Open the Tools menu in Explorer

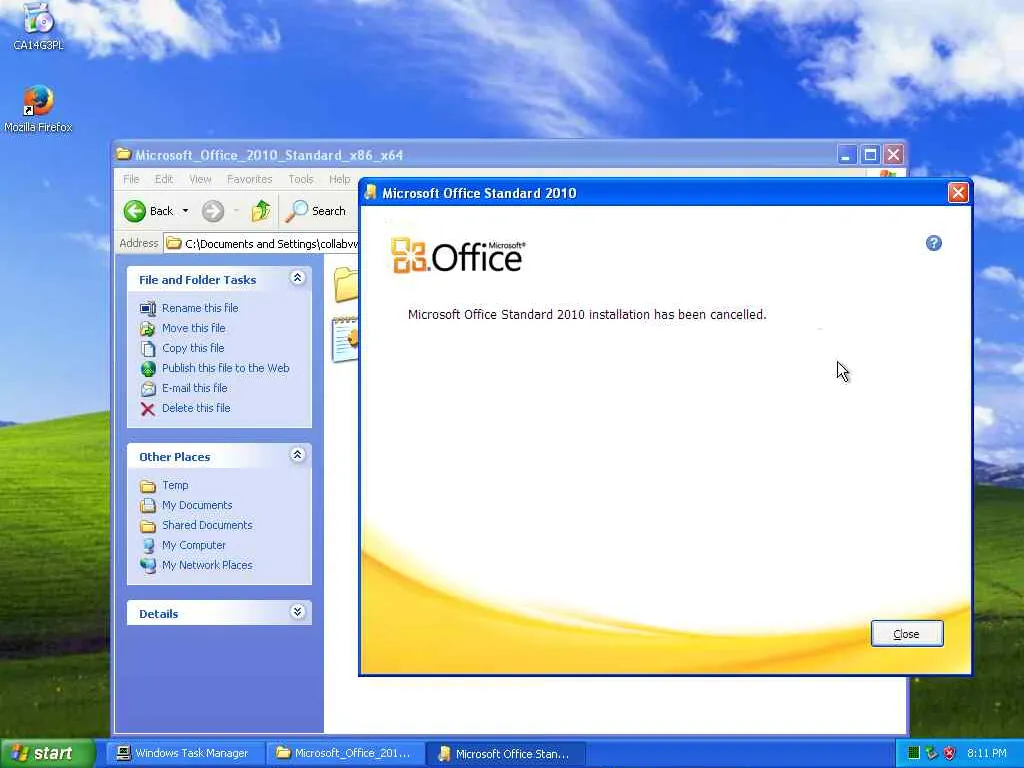point(300,179)
